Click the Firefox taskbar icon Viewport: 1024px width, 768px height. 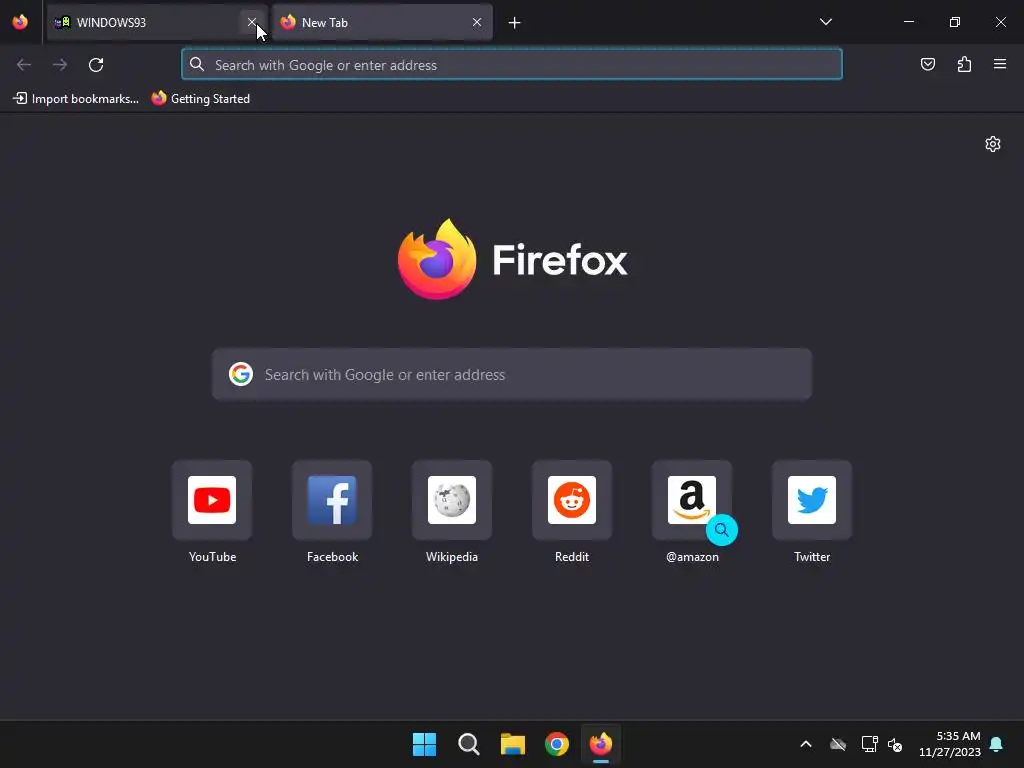tap(601, 744)
